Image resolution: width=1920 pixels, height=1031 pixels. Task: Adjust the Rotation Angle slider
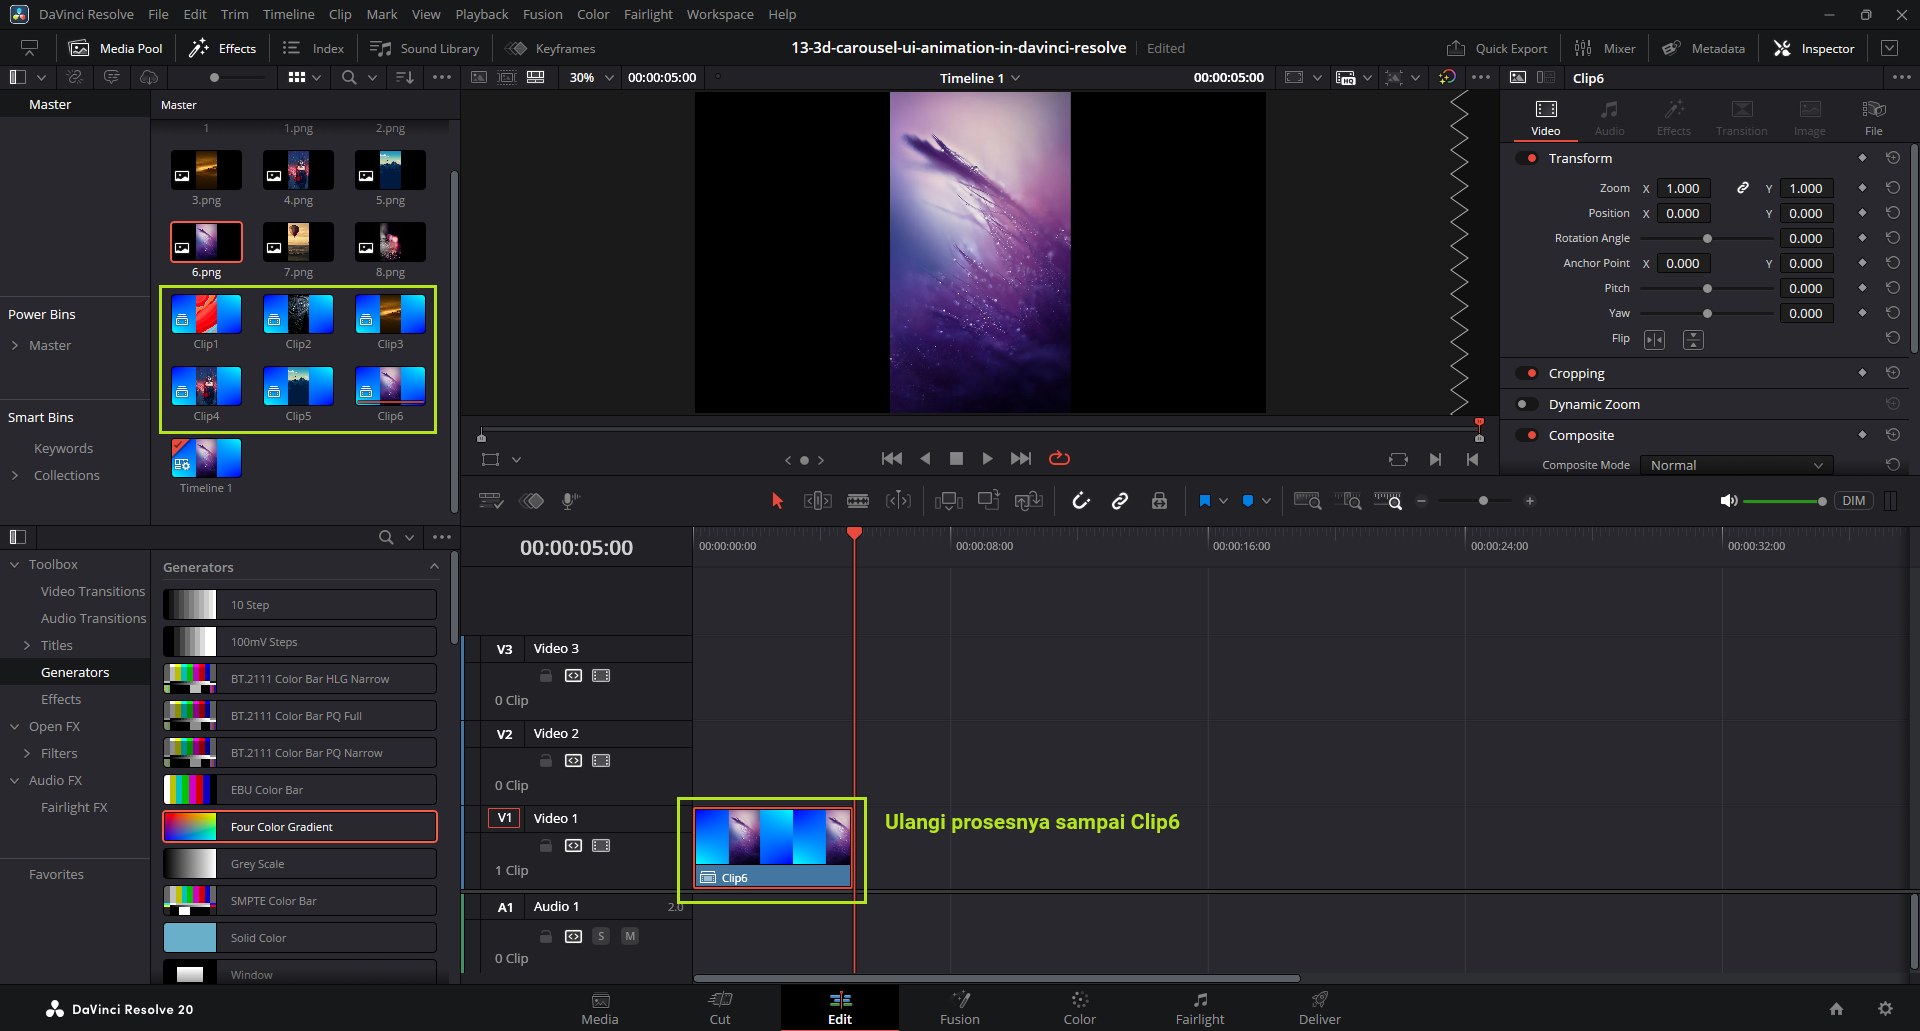click(1707, 238)
